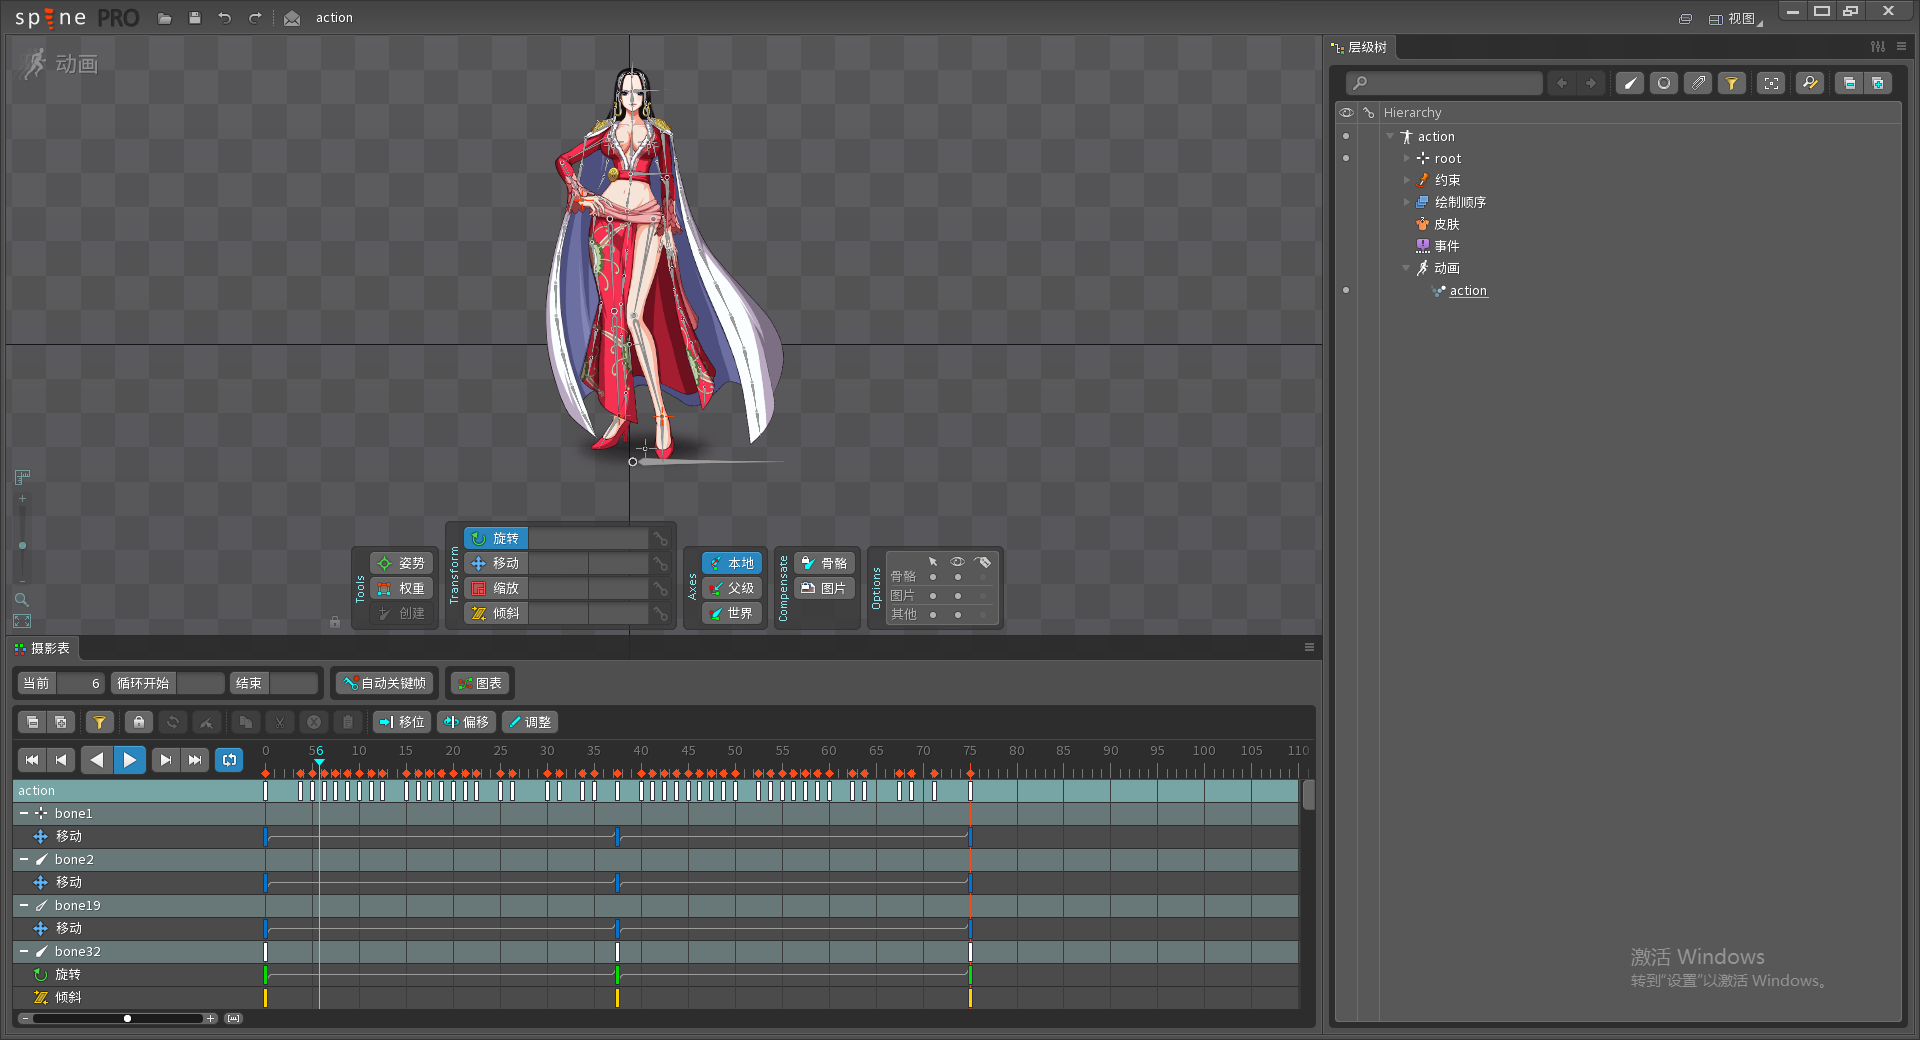The image size is (1920, 1040).
Task: Collapse bone19 row in dopesheet
Action: [x=24, y=905]
